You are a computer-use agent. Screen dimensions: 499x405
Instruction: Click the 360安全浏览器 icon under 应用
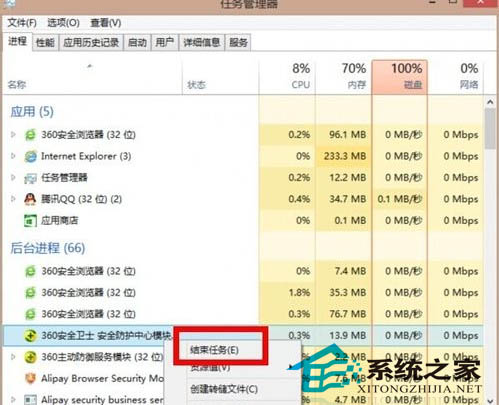tap(30, 135)
